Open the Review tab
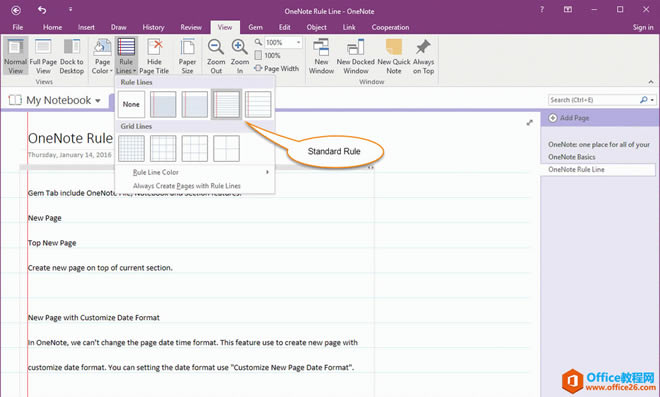The height and width of the screenshot is (397, 660). pos(191,27)
